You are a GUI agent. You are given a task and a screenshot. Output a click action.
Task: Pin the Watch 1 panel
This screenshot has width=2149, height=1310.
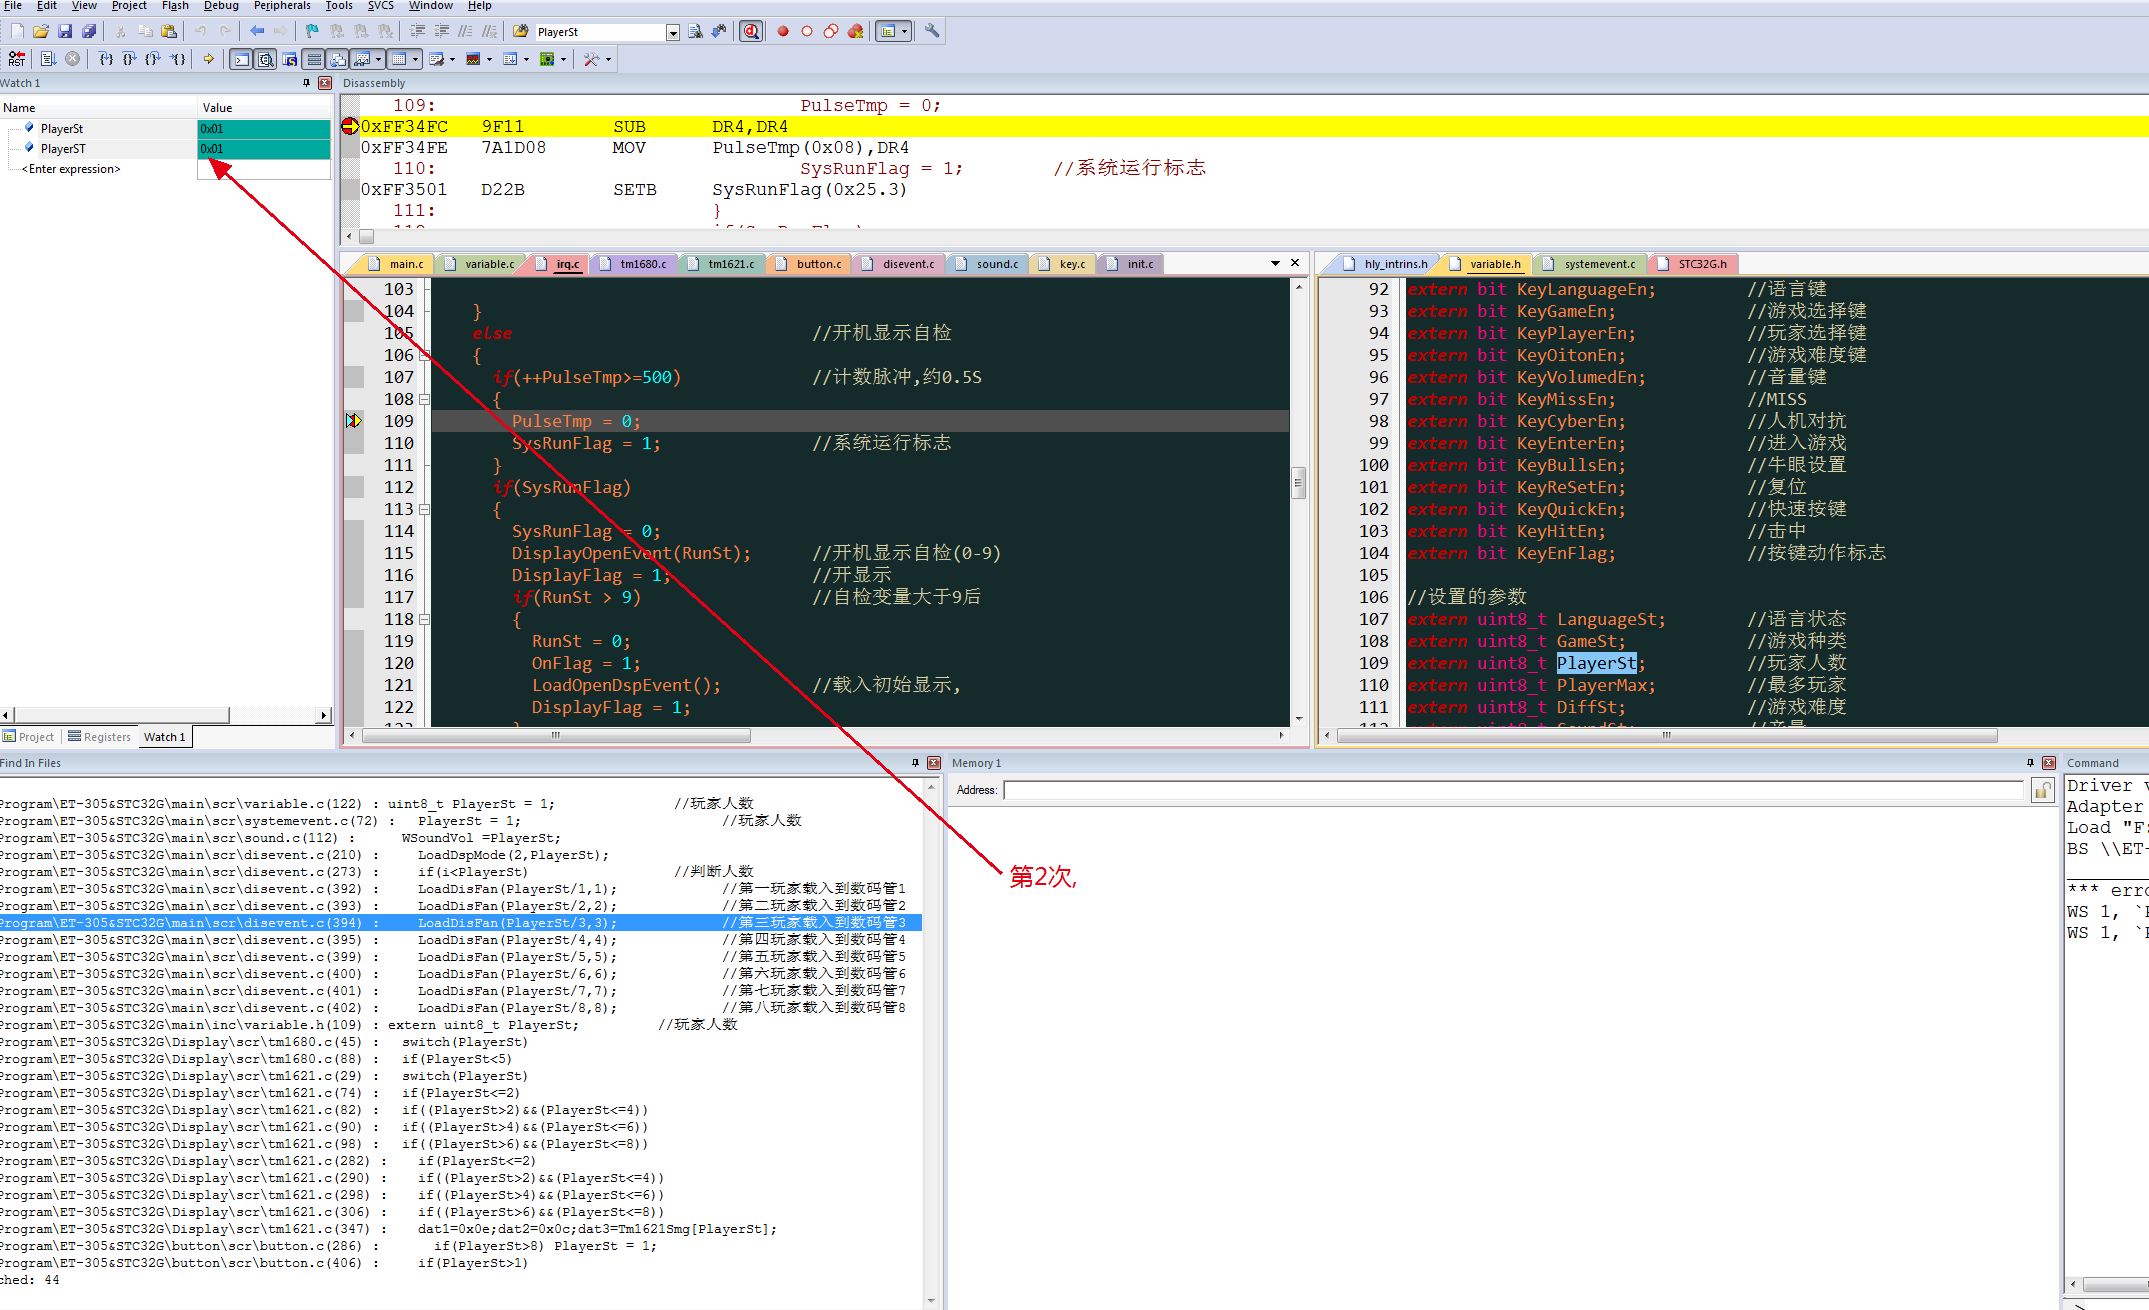coord(306,83)
